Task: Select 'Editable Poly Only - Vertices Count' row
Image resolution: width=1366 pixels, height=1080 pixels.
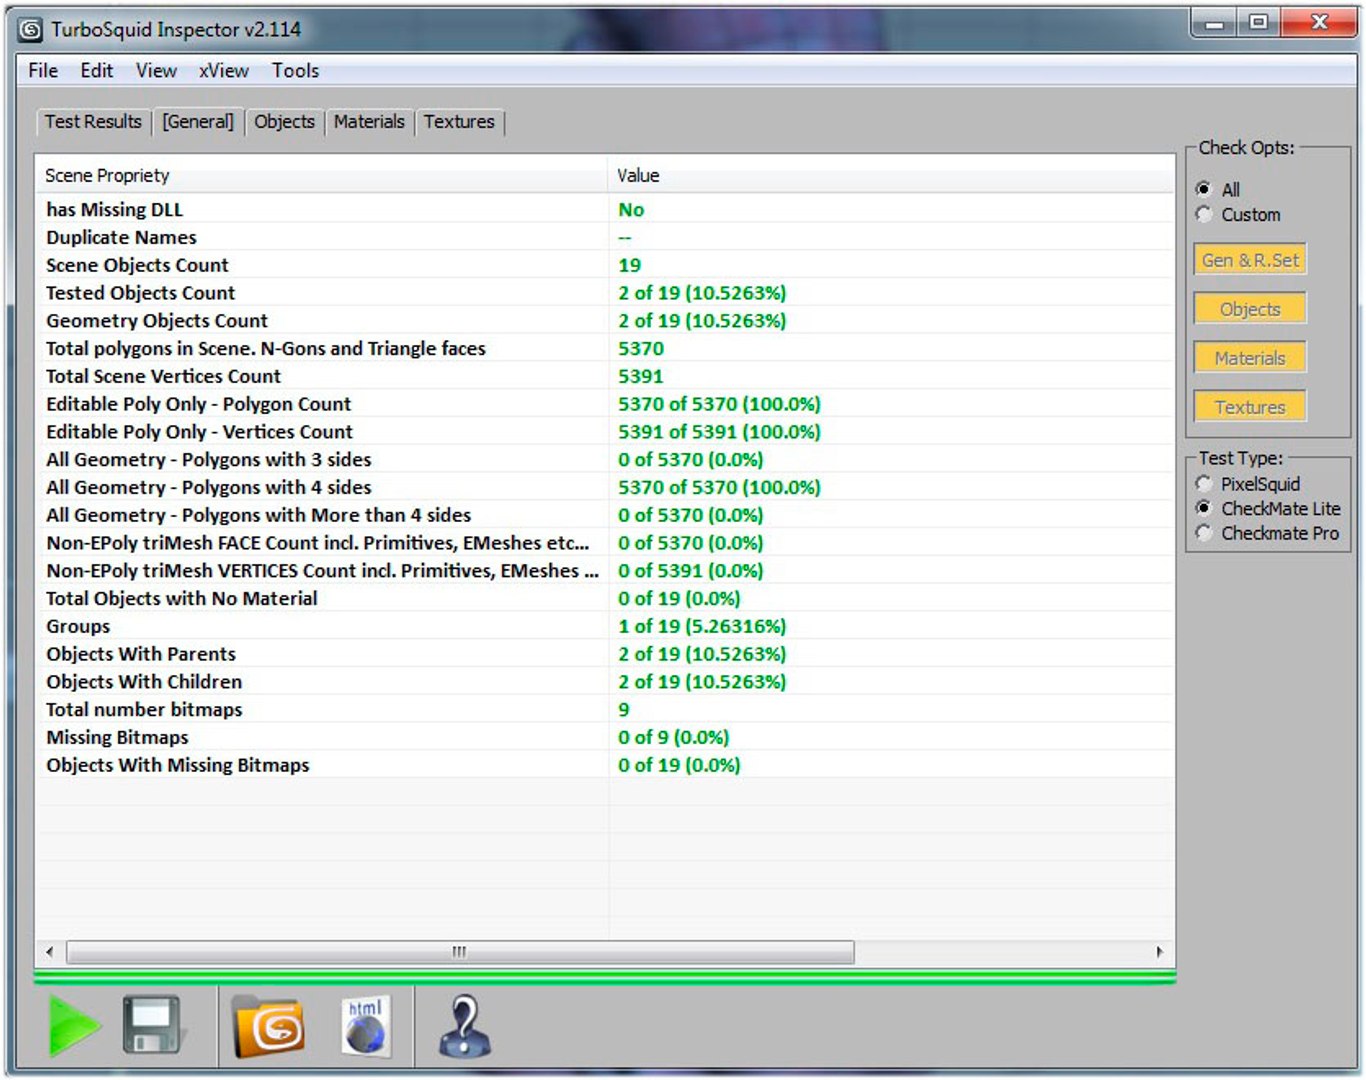Action: 605,432
